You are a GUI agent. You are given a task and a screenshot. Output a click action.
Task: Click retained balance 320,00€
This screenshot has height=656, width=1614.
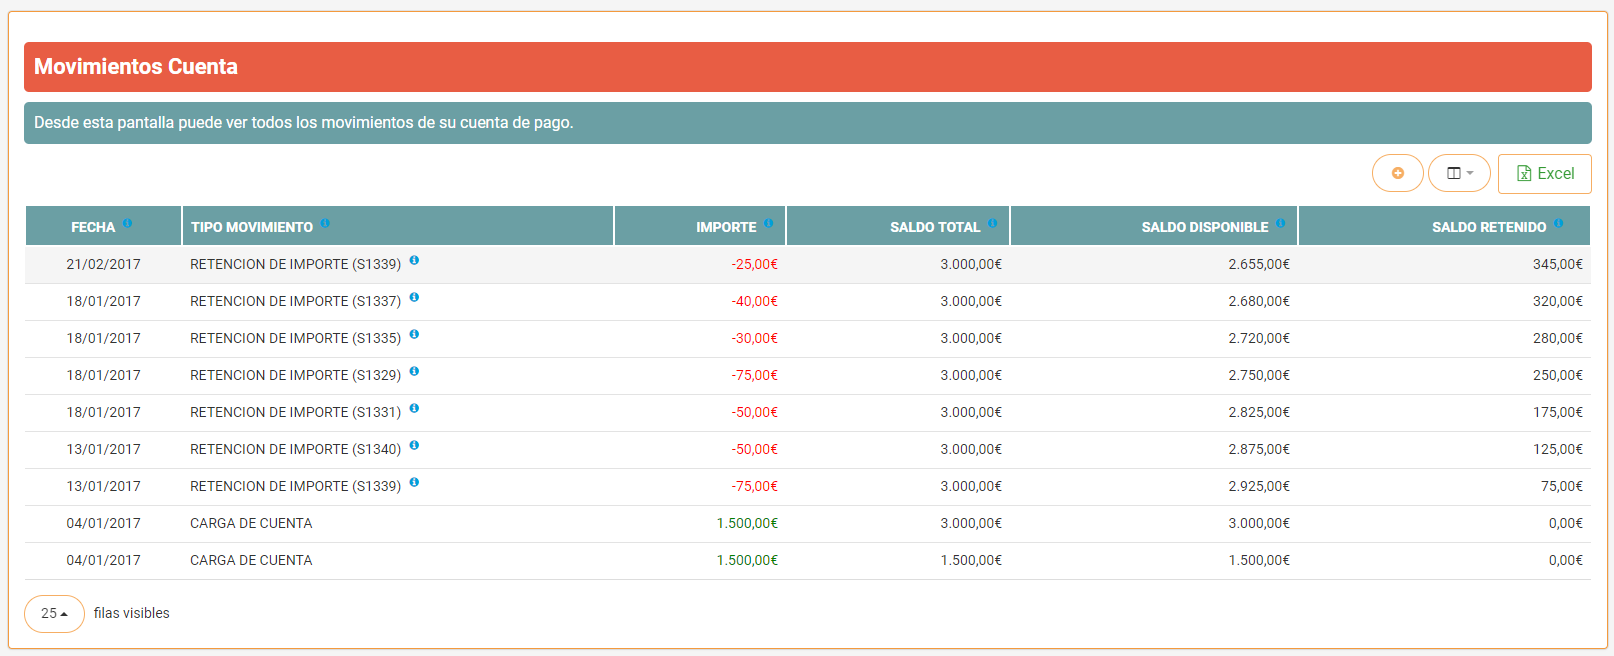[x=1558, y=301]
